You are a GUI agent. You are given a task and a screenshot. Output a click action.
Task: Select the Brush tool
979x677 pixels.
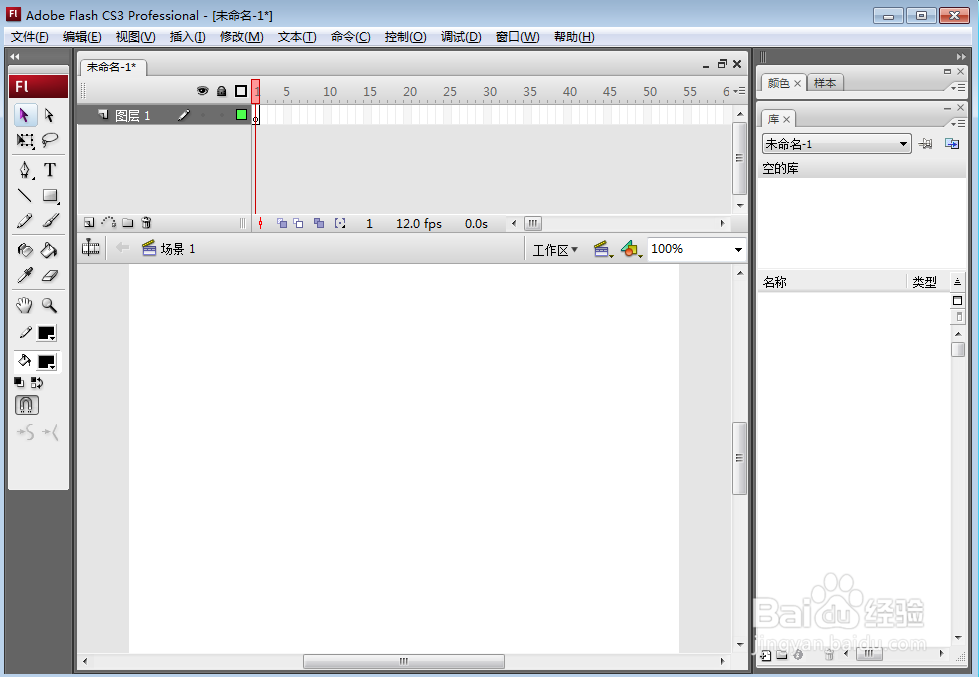[50, 220]
